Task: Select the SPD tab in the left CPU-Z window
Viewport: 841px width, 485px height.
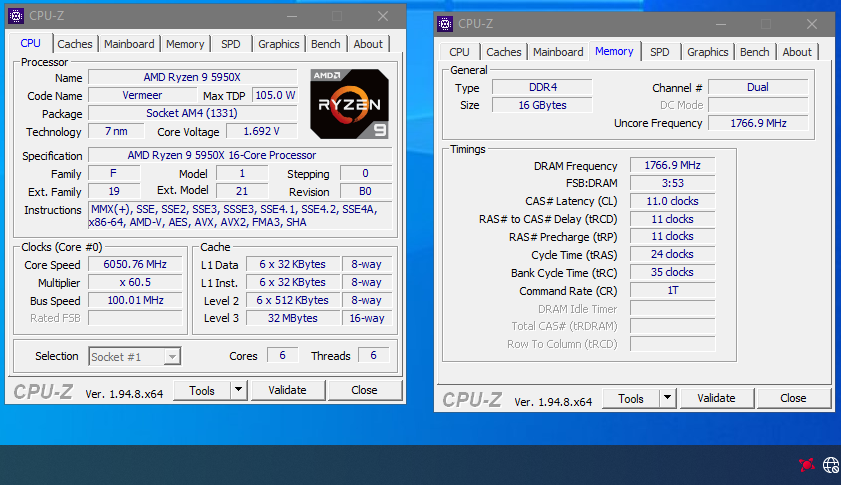Action: pyautogui.click(x=231, y=44)
